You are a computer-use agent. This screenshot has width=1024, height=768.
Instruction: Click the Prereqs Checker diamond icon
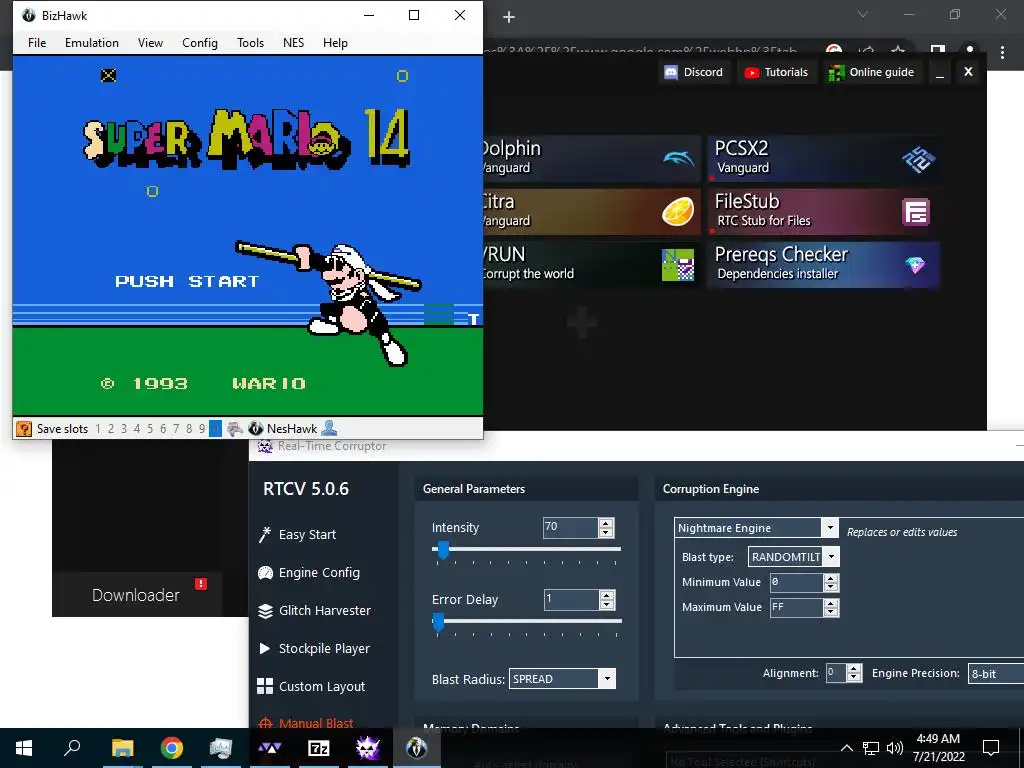916,264
